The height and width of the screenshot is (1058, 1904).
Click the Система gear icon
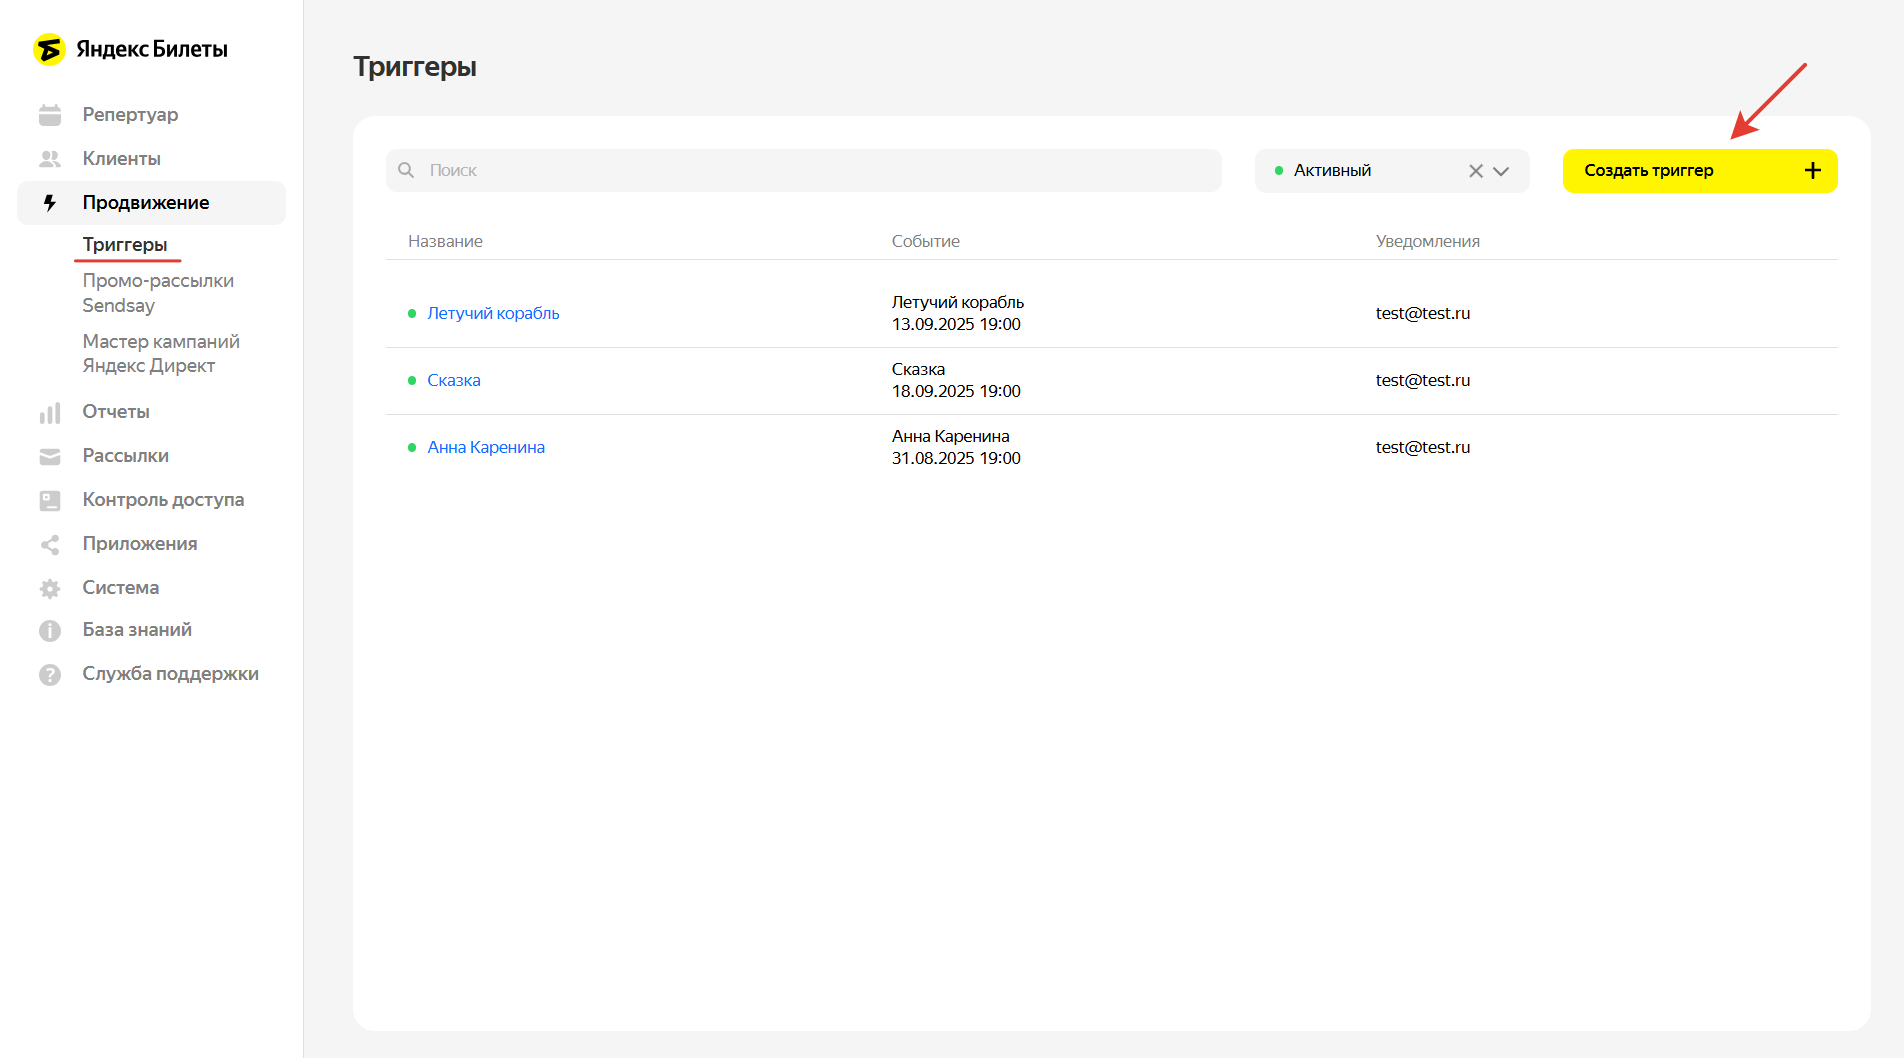pyautogui.click(x=50, y=588)
